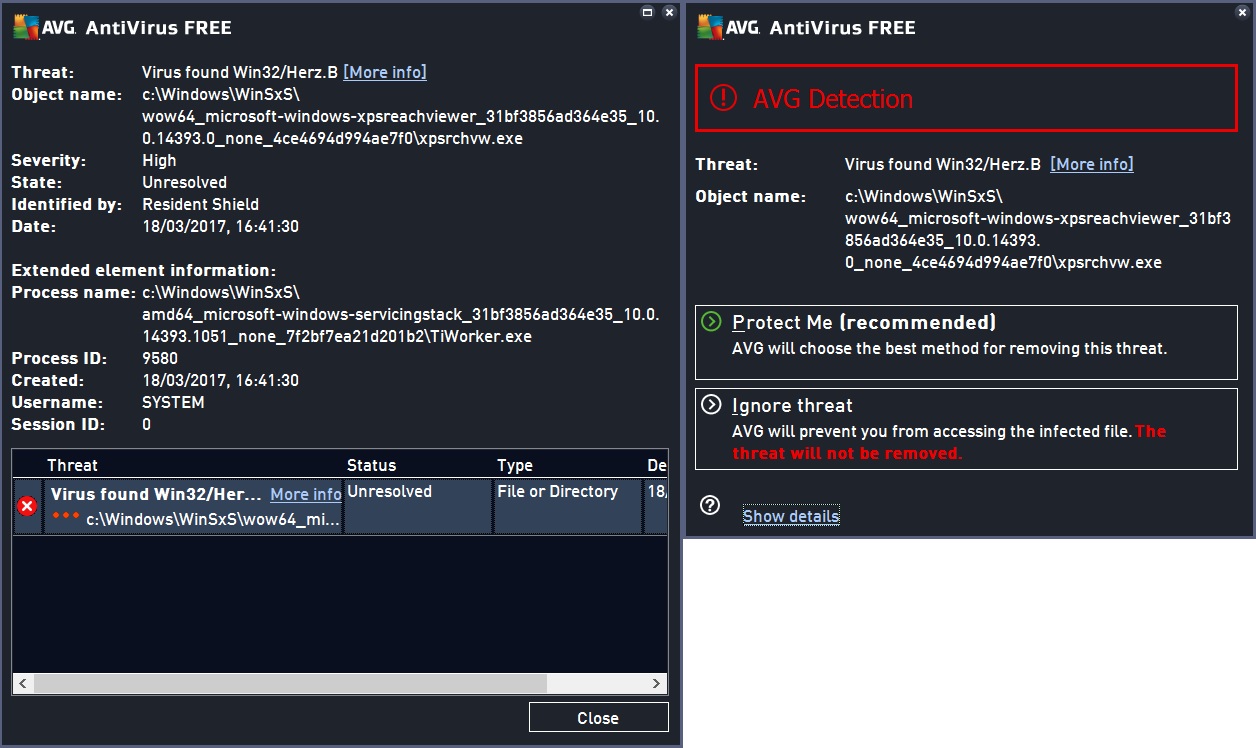Sort the list by the Status column header
1256x748 pixels.
(371, 465)
